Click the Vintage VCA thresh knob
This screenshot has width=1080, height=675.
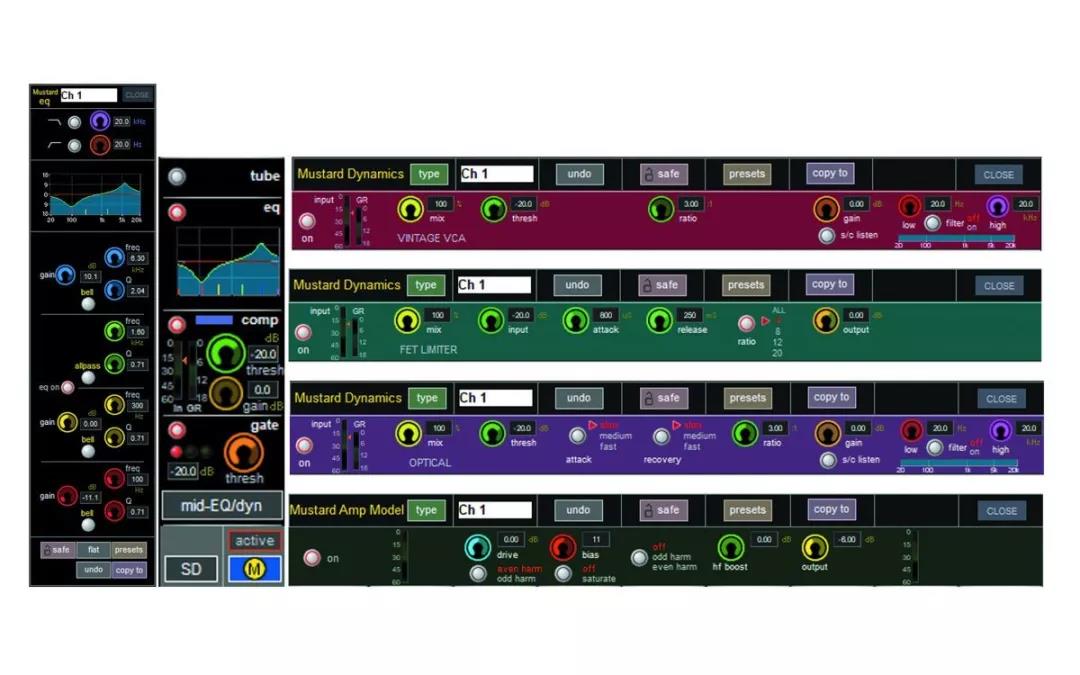coord(493,209)
